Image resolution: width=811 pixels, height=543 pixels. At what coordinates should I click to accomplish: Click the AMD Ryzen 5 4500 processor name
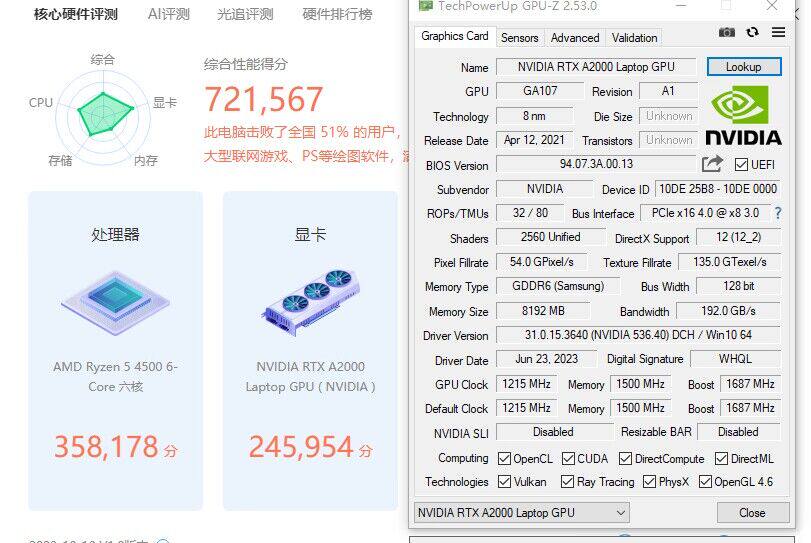[115, 376]
